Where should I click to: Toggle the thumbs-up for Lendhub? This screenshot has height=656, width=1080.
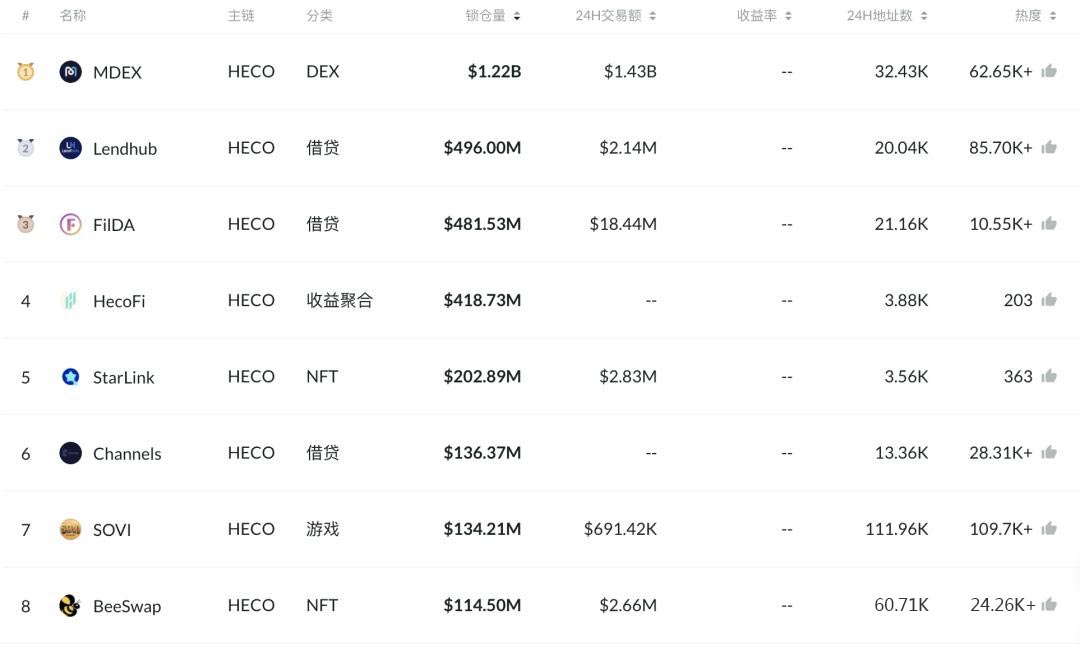tap(1049, 147)
